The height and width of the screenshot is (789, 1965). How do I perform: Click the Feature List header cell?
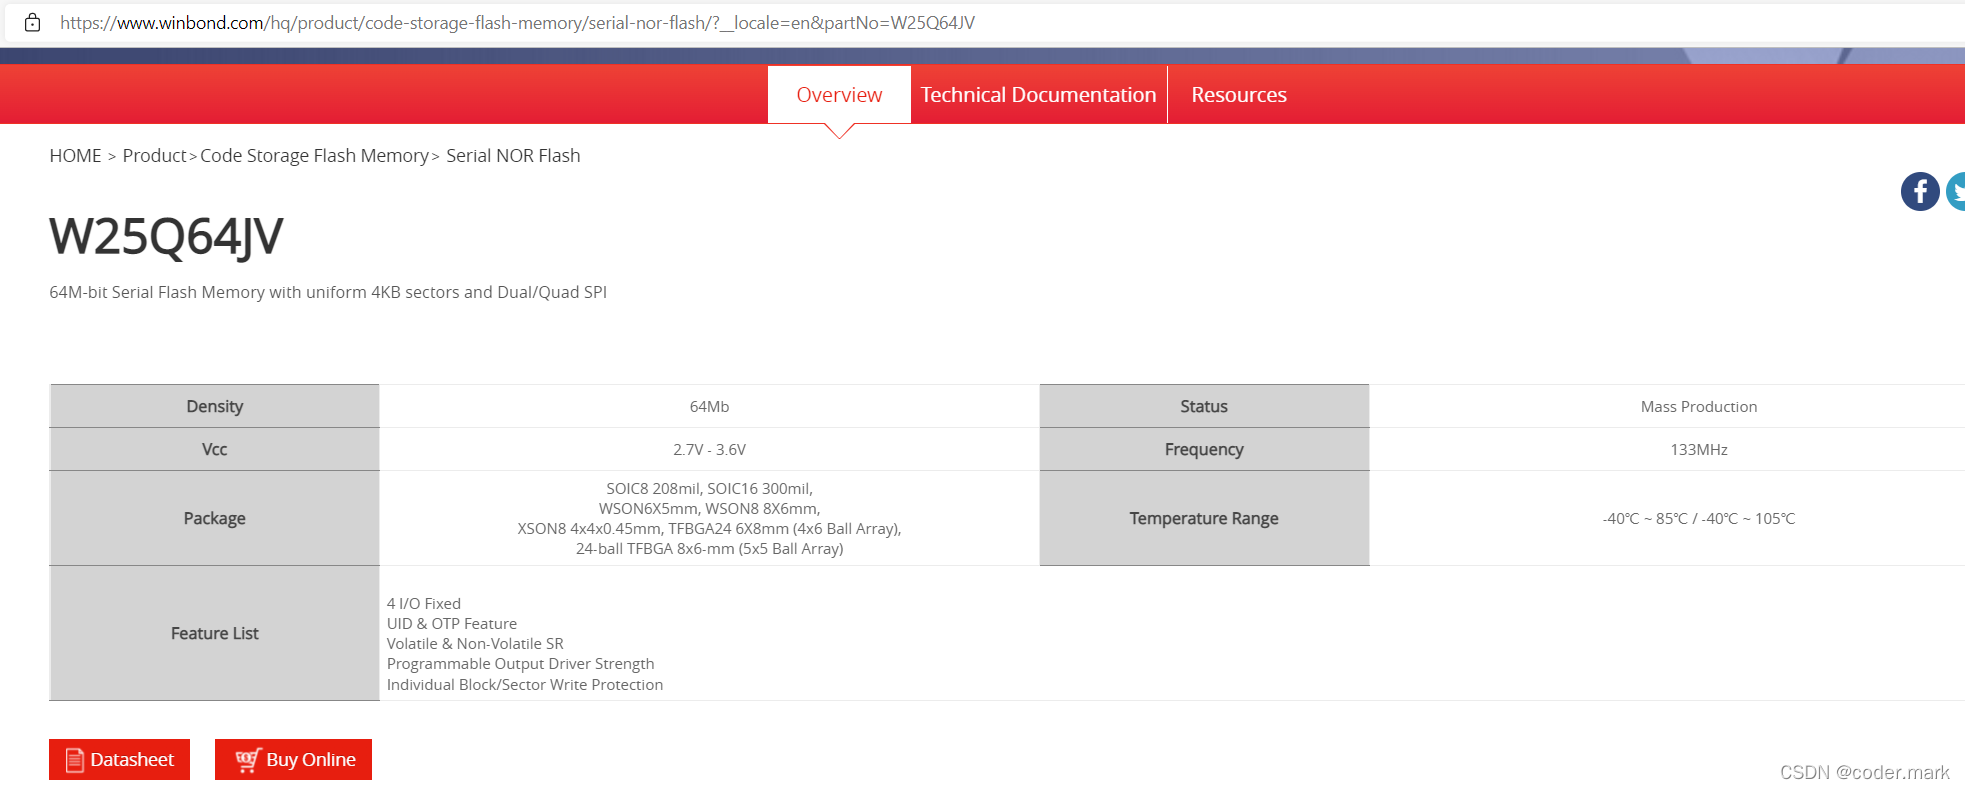coord(214,633)
